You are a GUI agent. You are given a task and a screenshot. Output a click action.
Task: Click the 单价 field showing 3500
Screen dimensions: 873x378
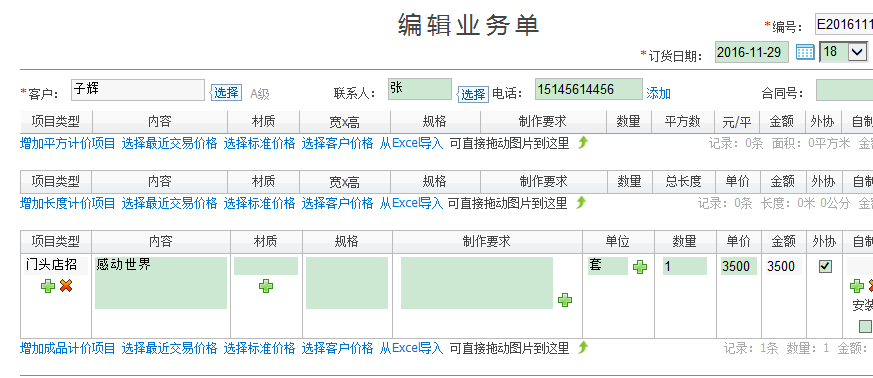tap(739, 266)
